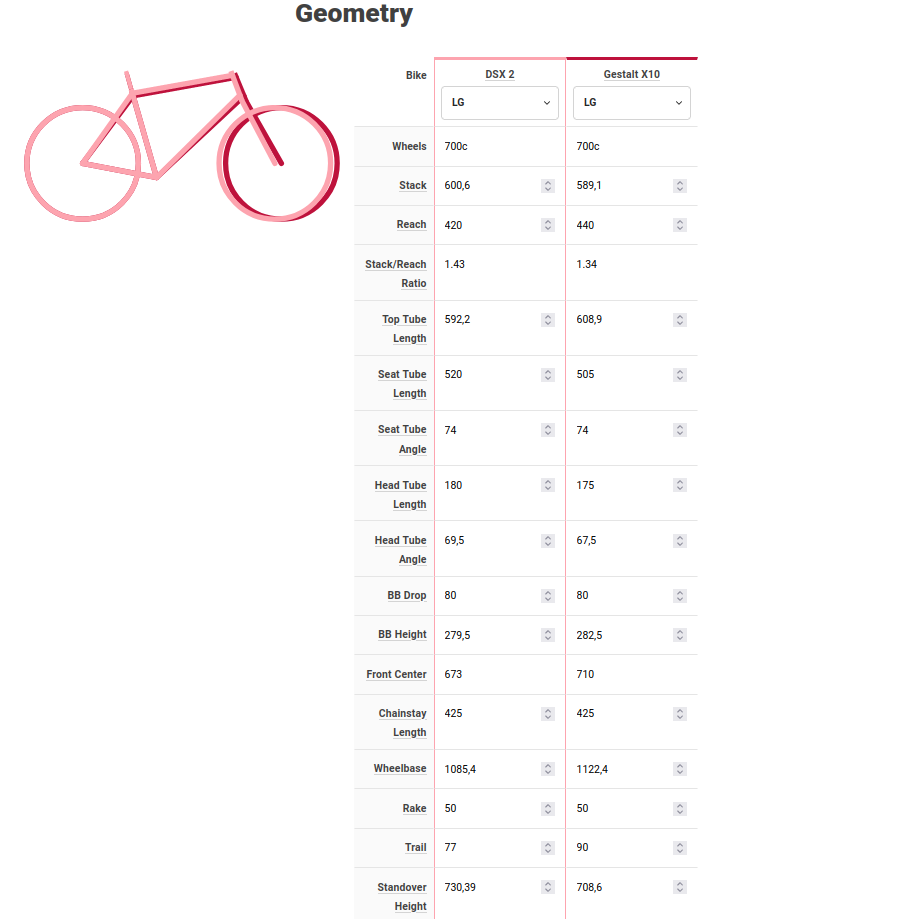Viewport: 907px width, 919px height.
Task: Click DSX 2 Reach stepper arrows
Action: pos(548,225)
